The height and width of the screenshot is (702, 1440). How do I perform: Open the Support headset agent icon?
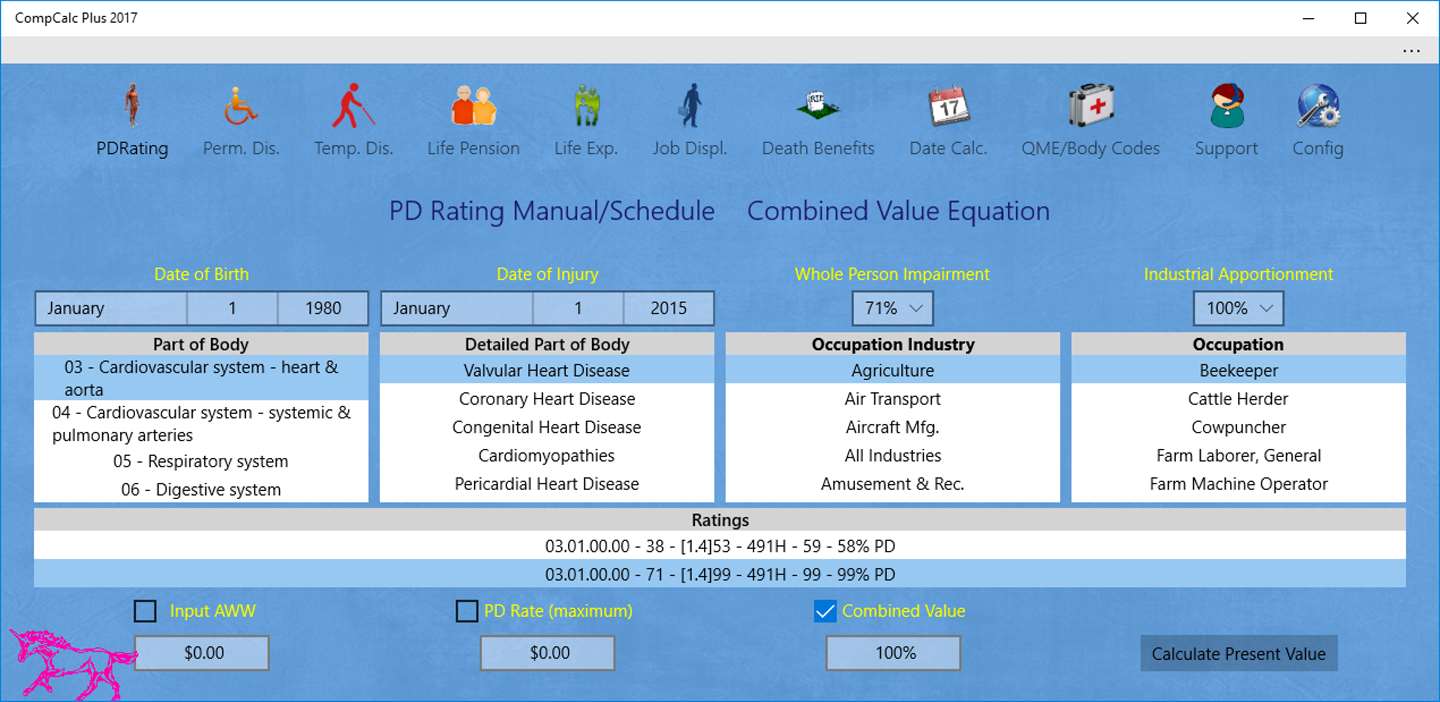(x=1226, y=106)
